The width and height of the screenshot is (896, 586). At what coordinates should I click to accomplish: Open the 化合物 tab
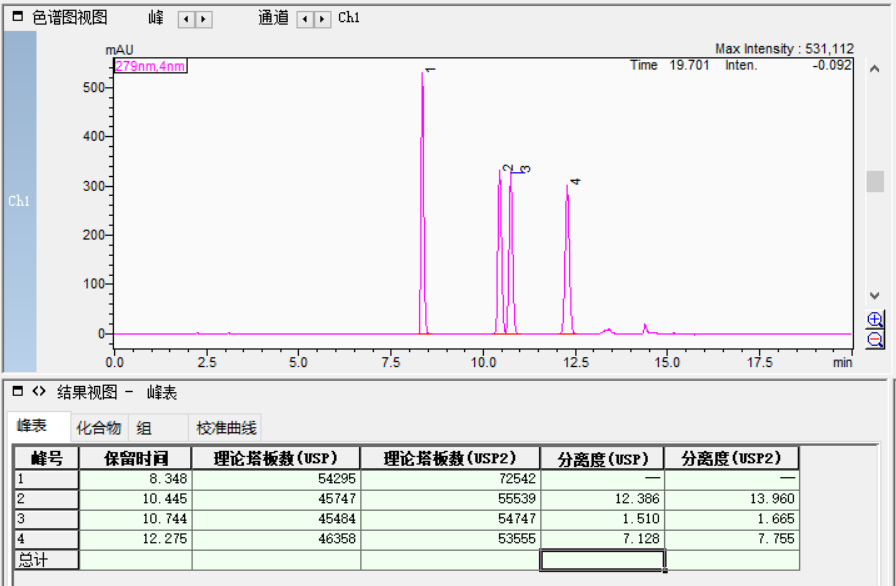tap(99, 428)
